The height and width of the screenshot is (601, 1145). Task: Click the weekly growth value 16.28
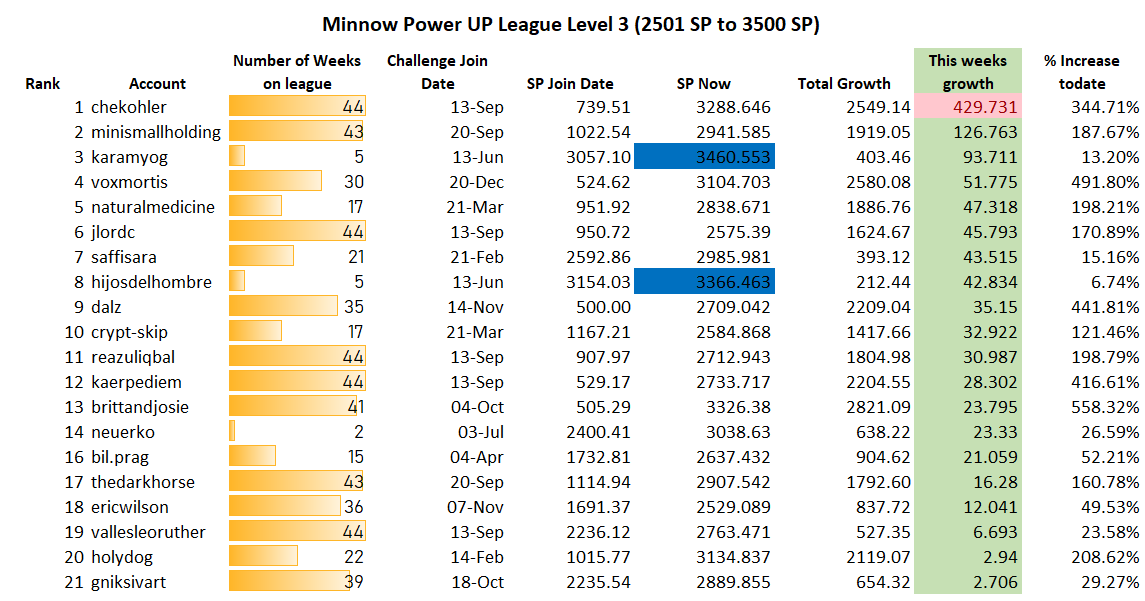tap(995, 482)
